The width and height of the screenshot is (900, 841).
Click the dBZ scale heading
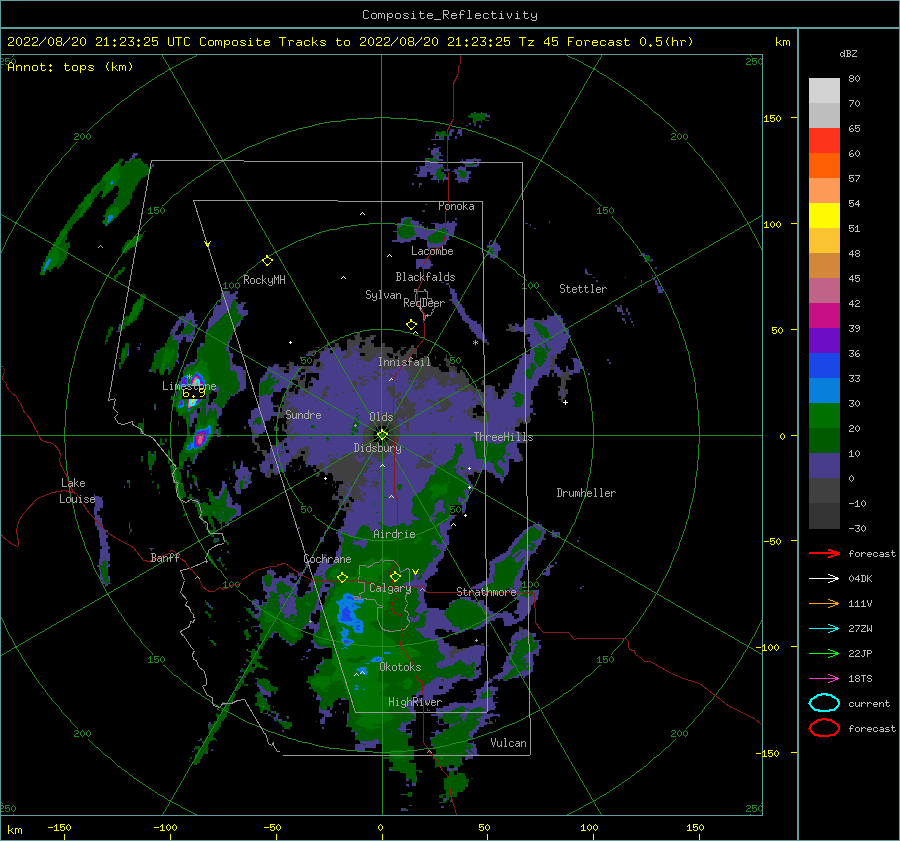click(x=848, y=53)
